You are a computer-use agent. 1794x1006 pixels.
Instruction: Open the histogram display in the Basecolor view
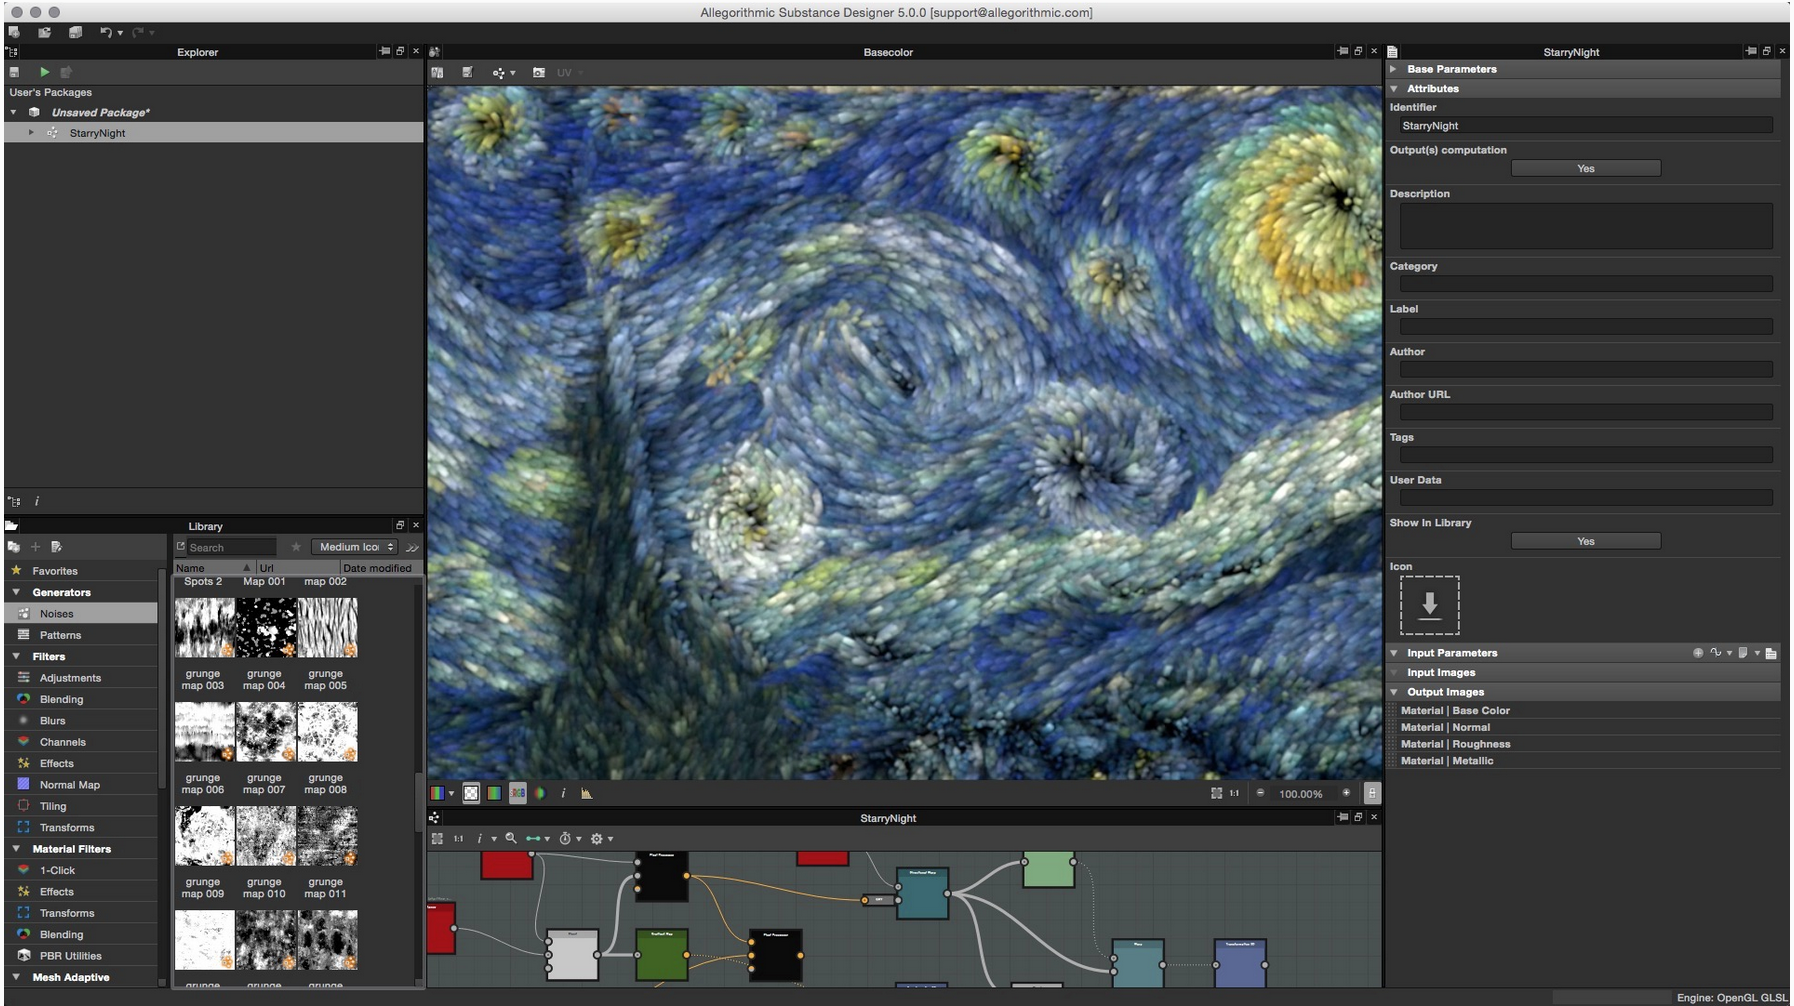coord(588,793)
